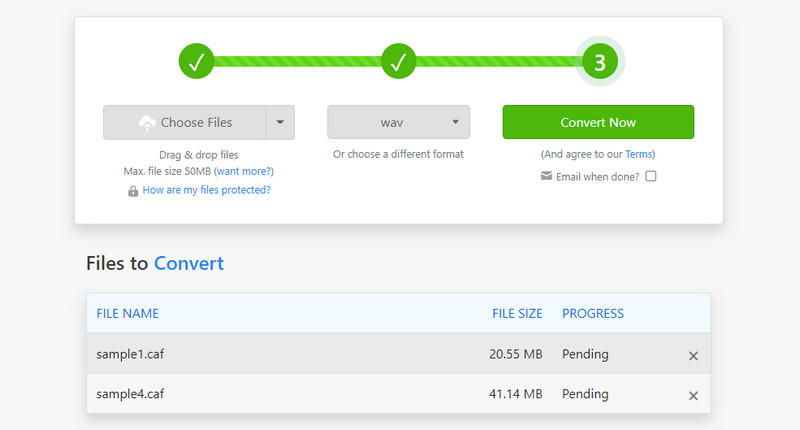The height and width of the screenshot is (430, 800).
Task: Open How are my files protected? link
Action: (206, 190)
